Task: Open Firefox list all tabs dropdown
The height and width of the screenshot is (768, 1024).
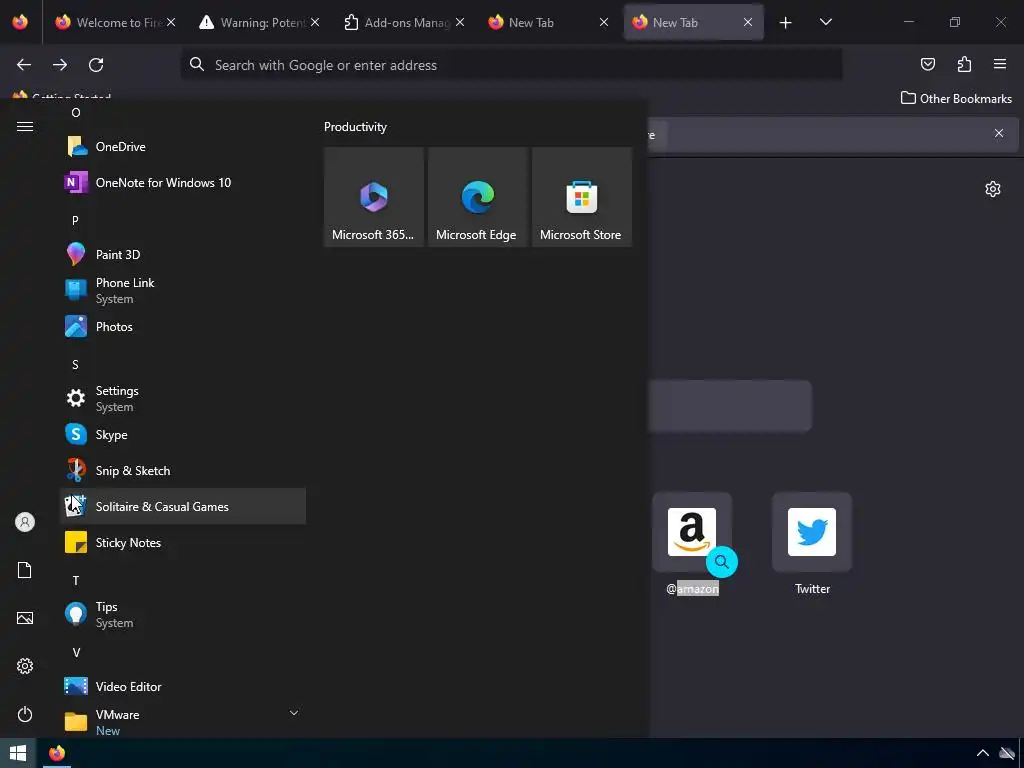Action: pyautogui.click(x=825, y=22)
